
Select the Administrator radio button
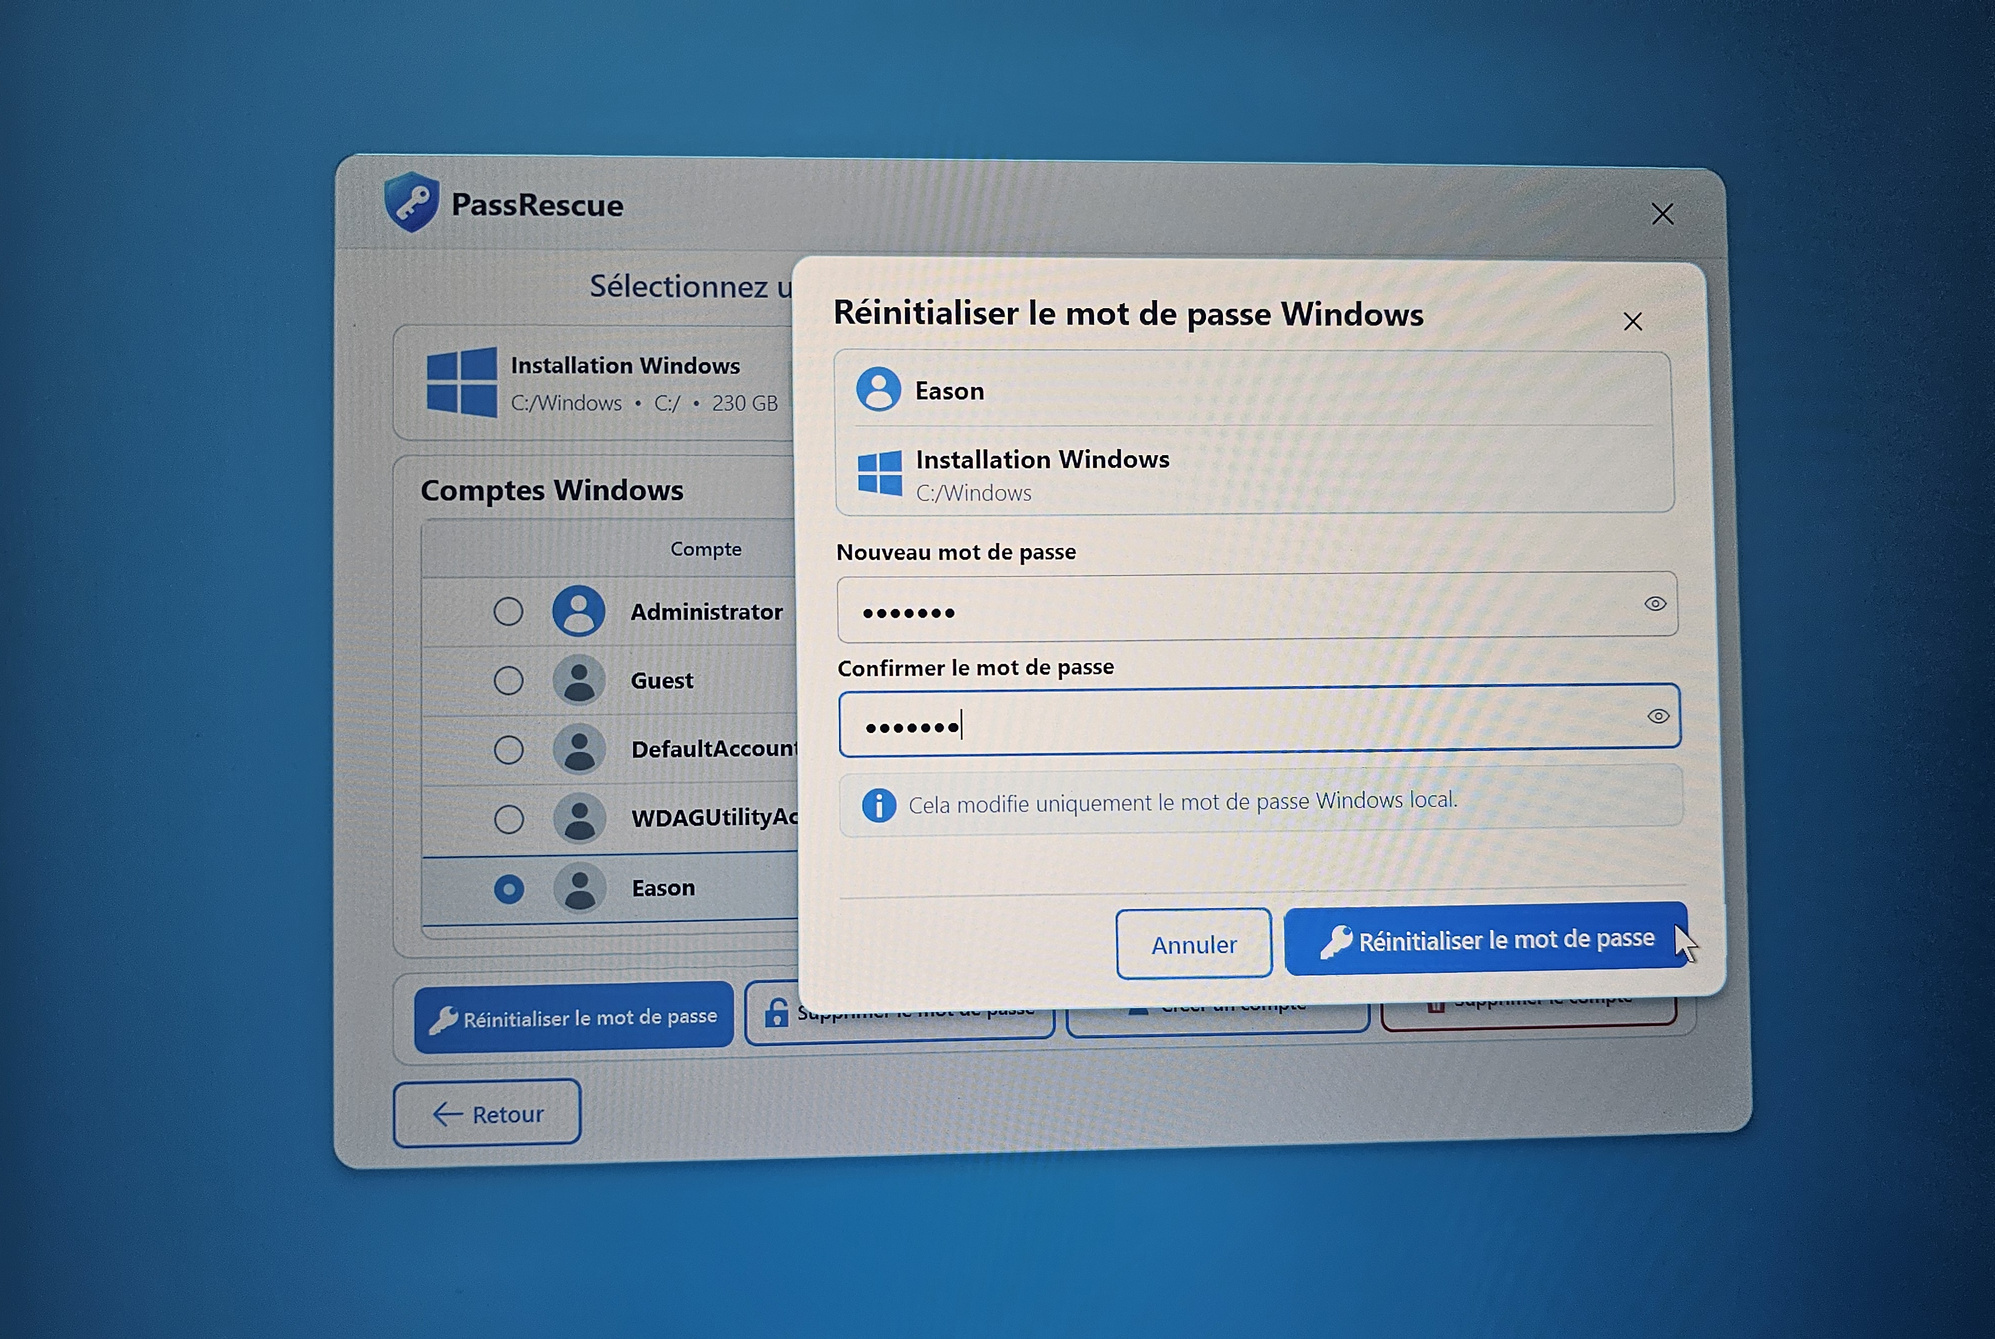[508, 611]
